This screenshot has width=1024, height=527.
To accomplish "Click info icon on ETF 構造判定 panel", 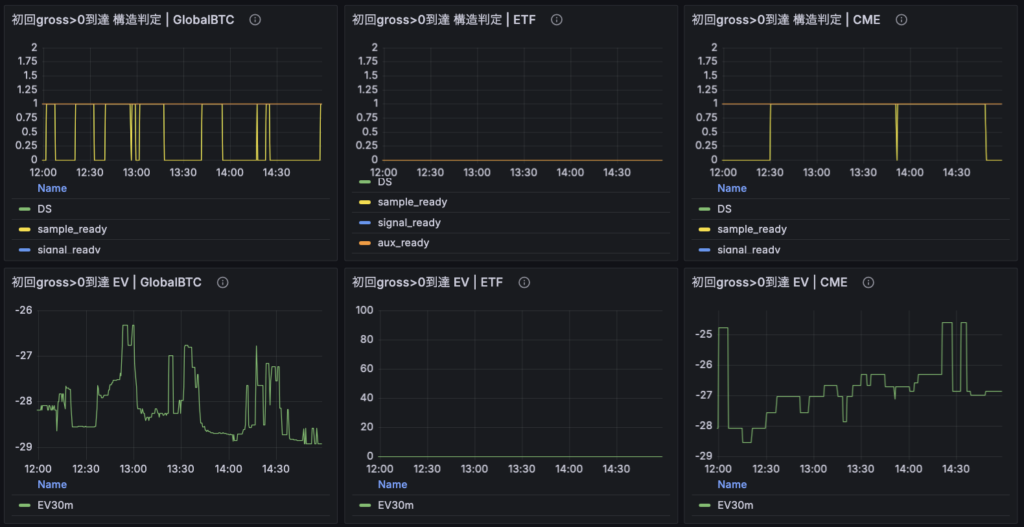I will pyautogui.click(x=556, y=20).
